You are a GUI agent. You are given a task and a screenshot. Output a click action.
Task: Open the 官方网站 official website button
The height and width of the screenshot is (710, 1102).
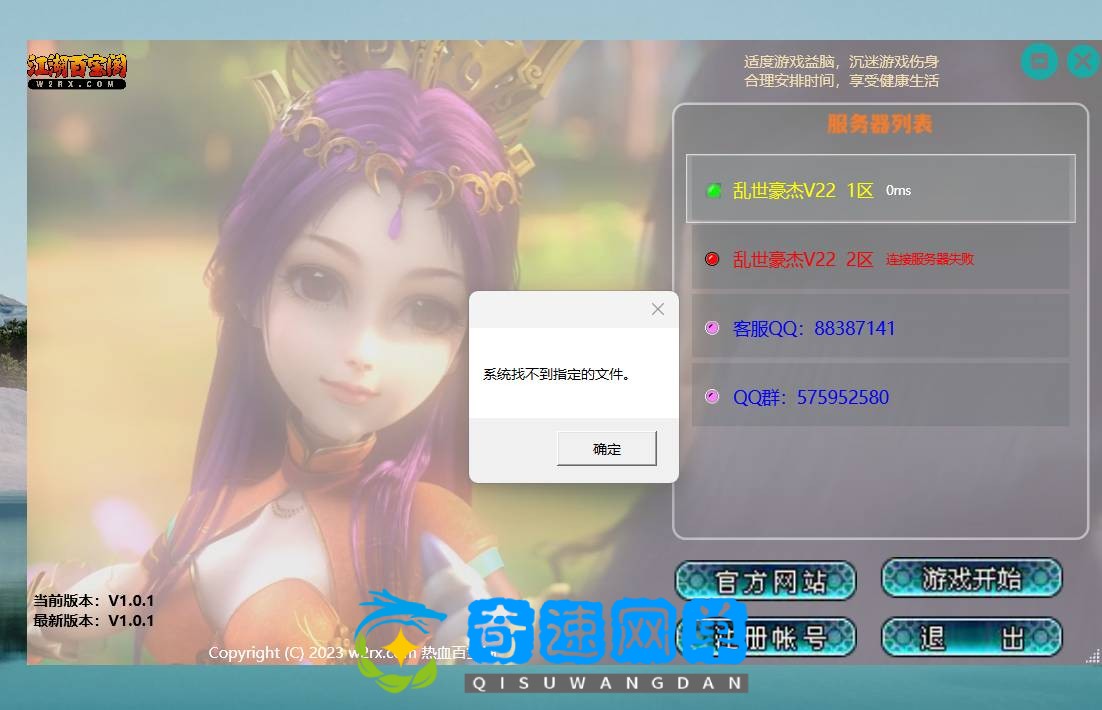point(766,581)
